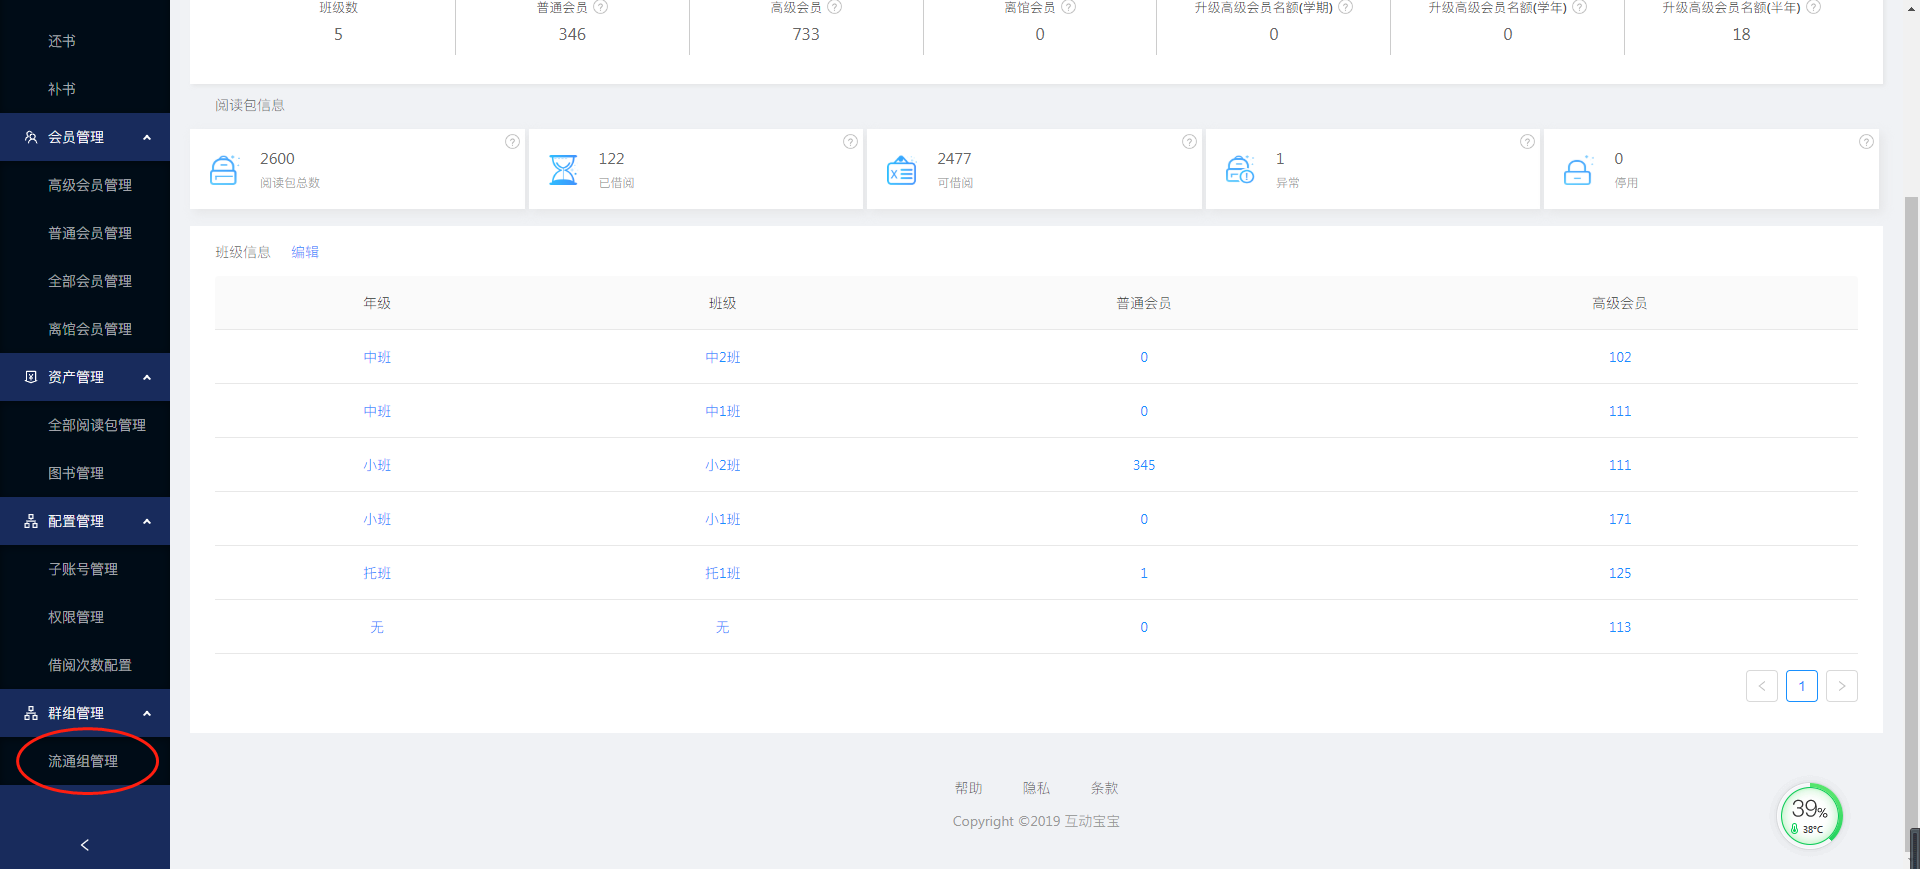Screen dimensions: 1920x869
Task: Click help icon beside 升级高级会员名额(半年)
Action: [1814, 7]
